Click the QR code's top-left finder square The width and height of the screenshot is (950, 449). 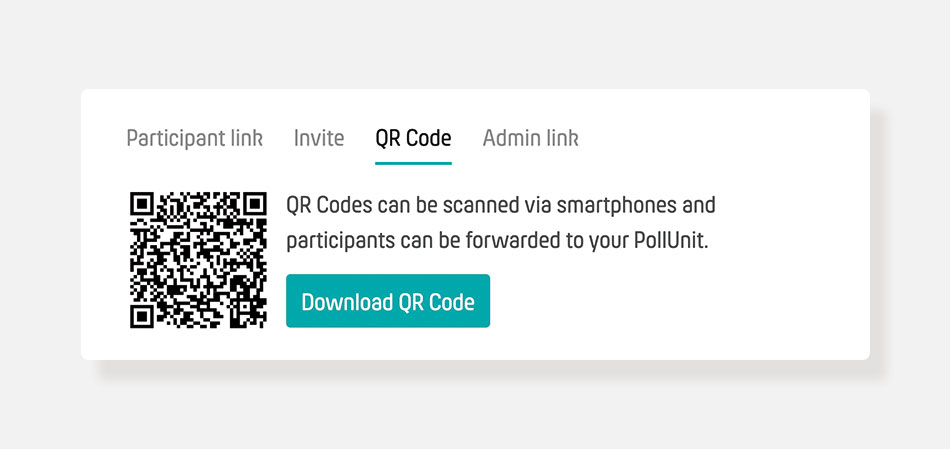point(142,204)
